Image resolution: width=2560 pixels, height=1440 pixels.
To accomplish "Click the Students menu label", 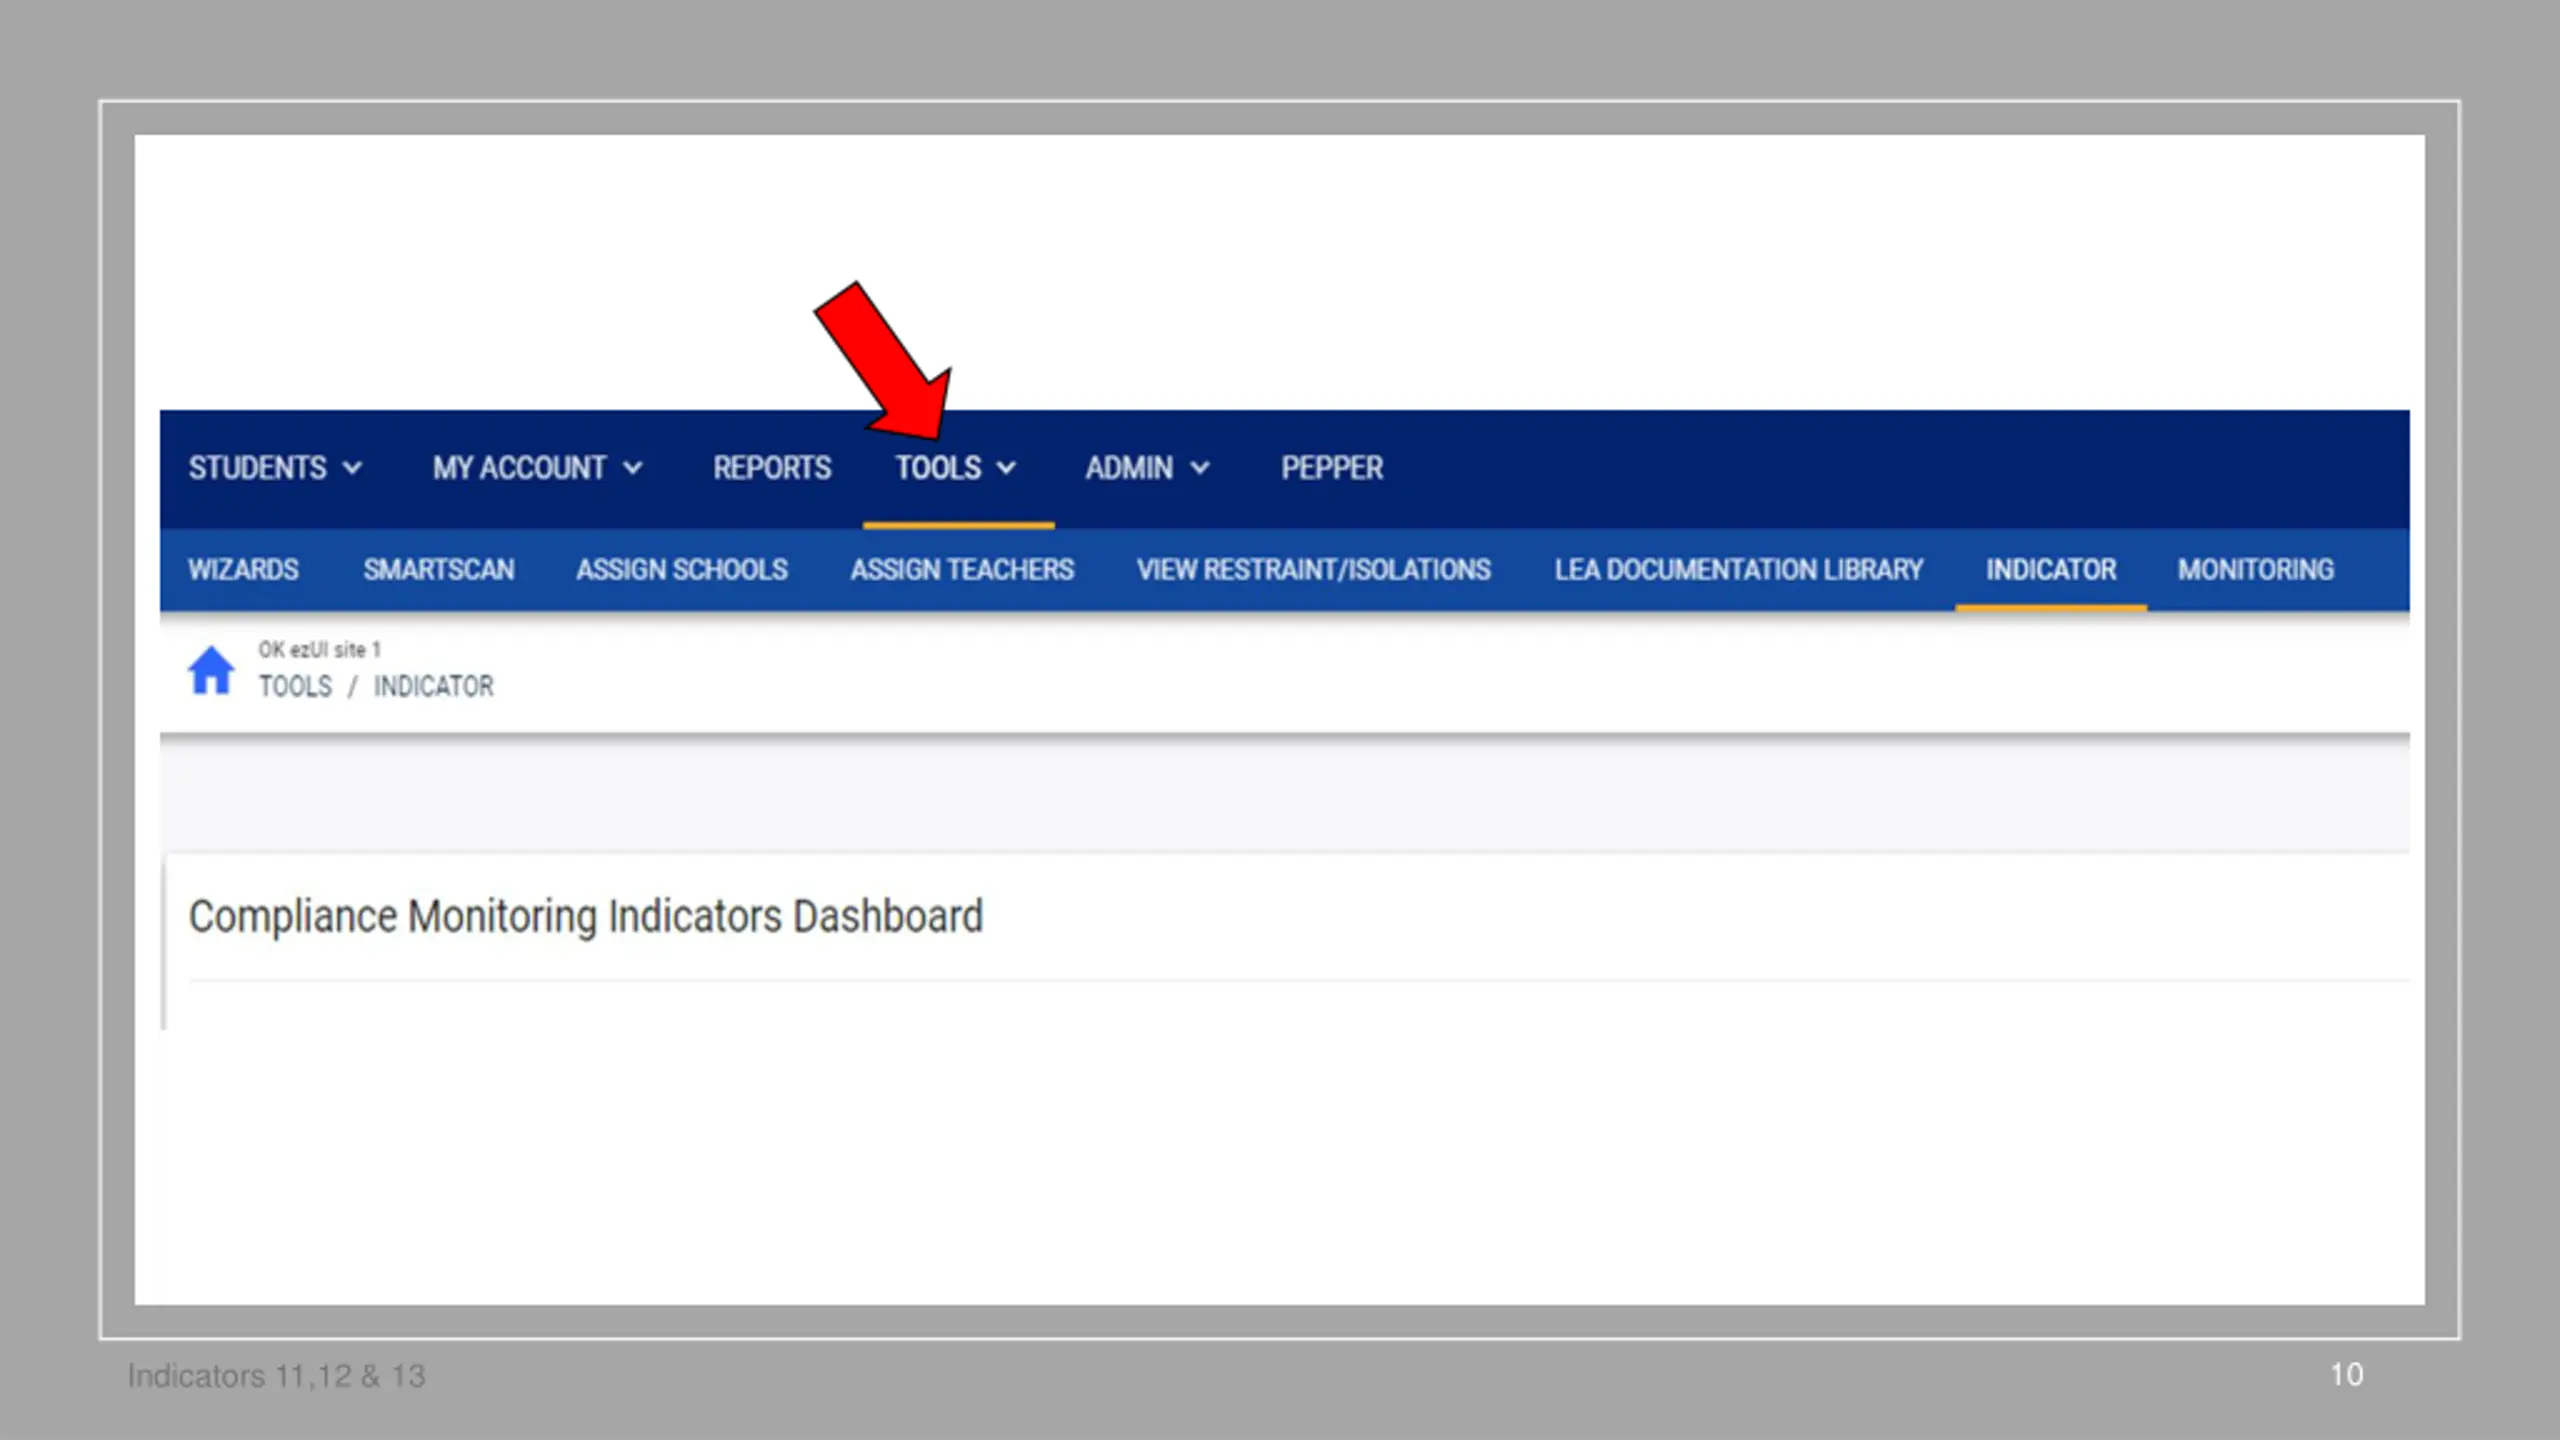I will (258, 468).
